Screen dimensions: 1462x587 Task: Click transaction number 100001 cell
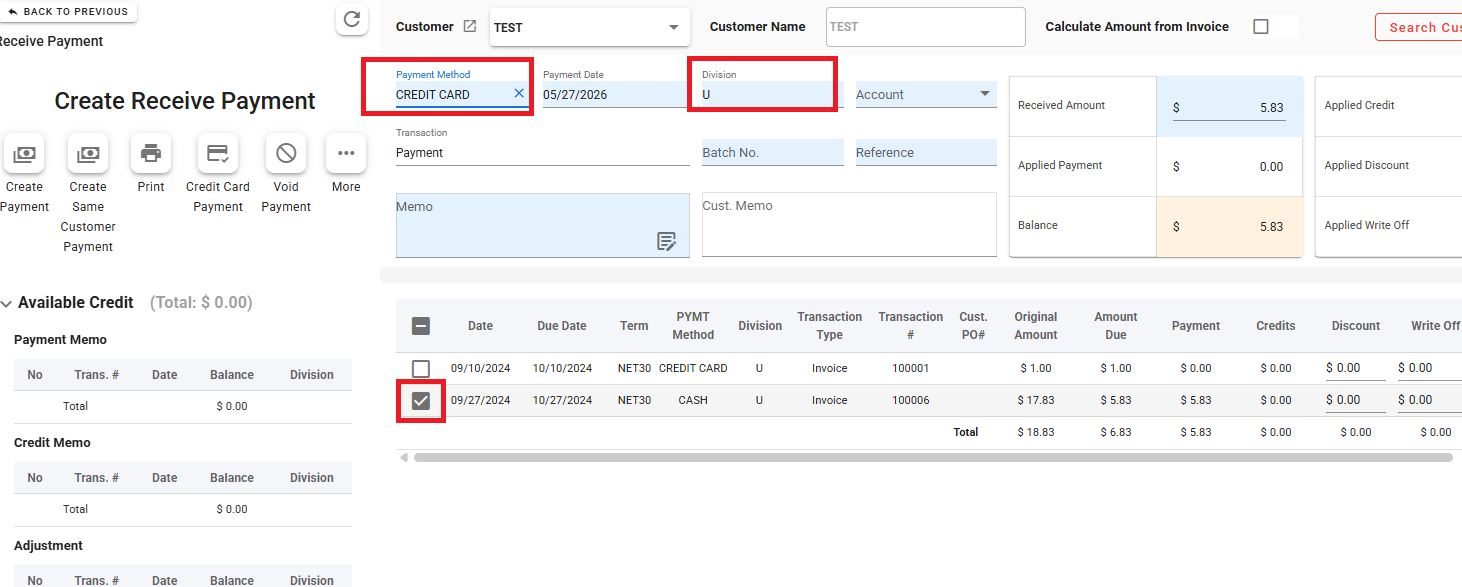coord(910,368)
